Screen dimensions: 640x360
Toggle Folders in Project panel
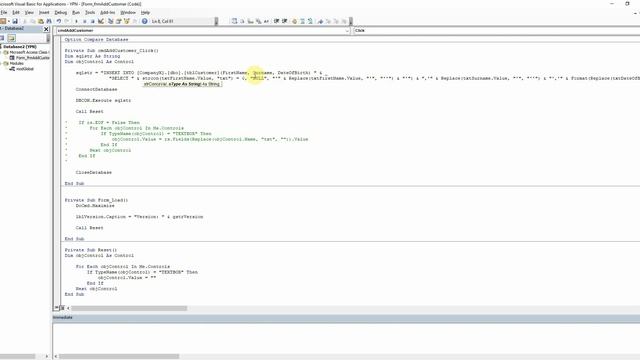pos(11,38)
